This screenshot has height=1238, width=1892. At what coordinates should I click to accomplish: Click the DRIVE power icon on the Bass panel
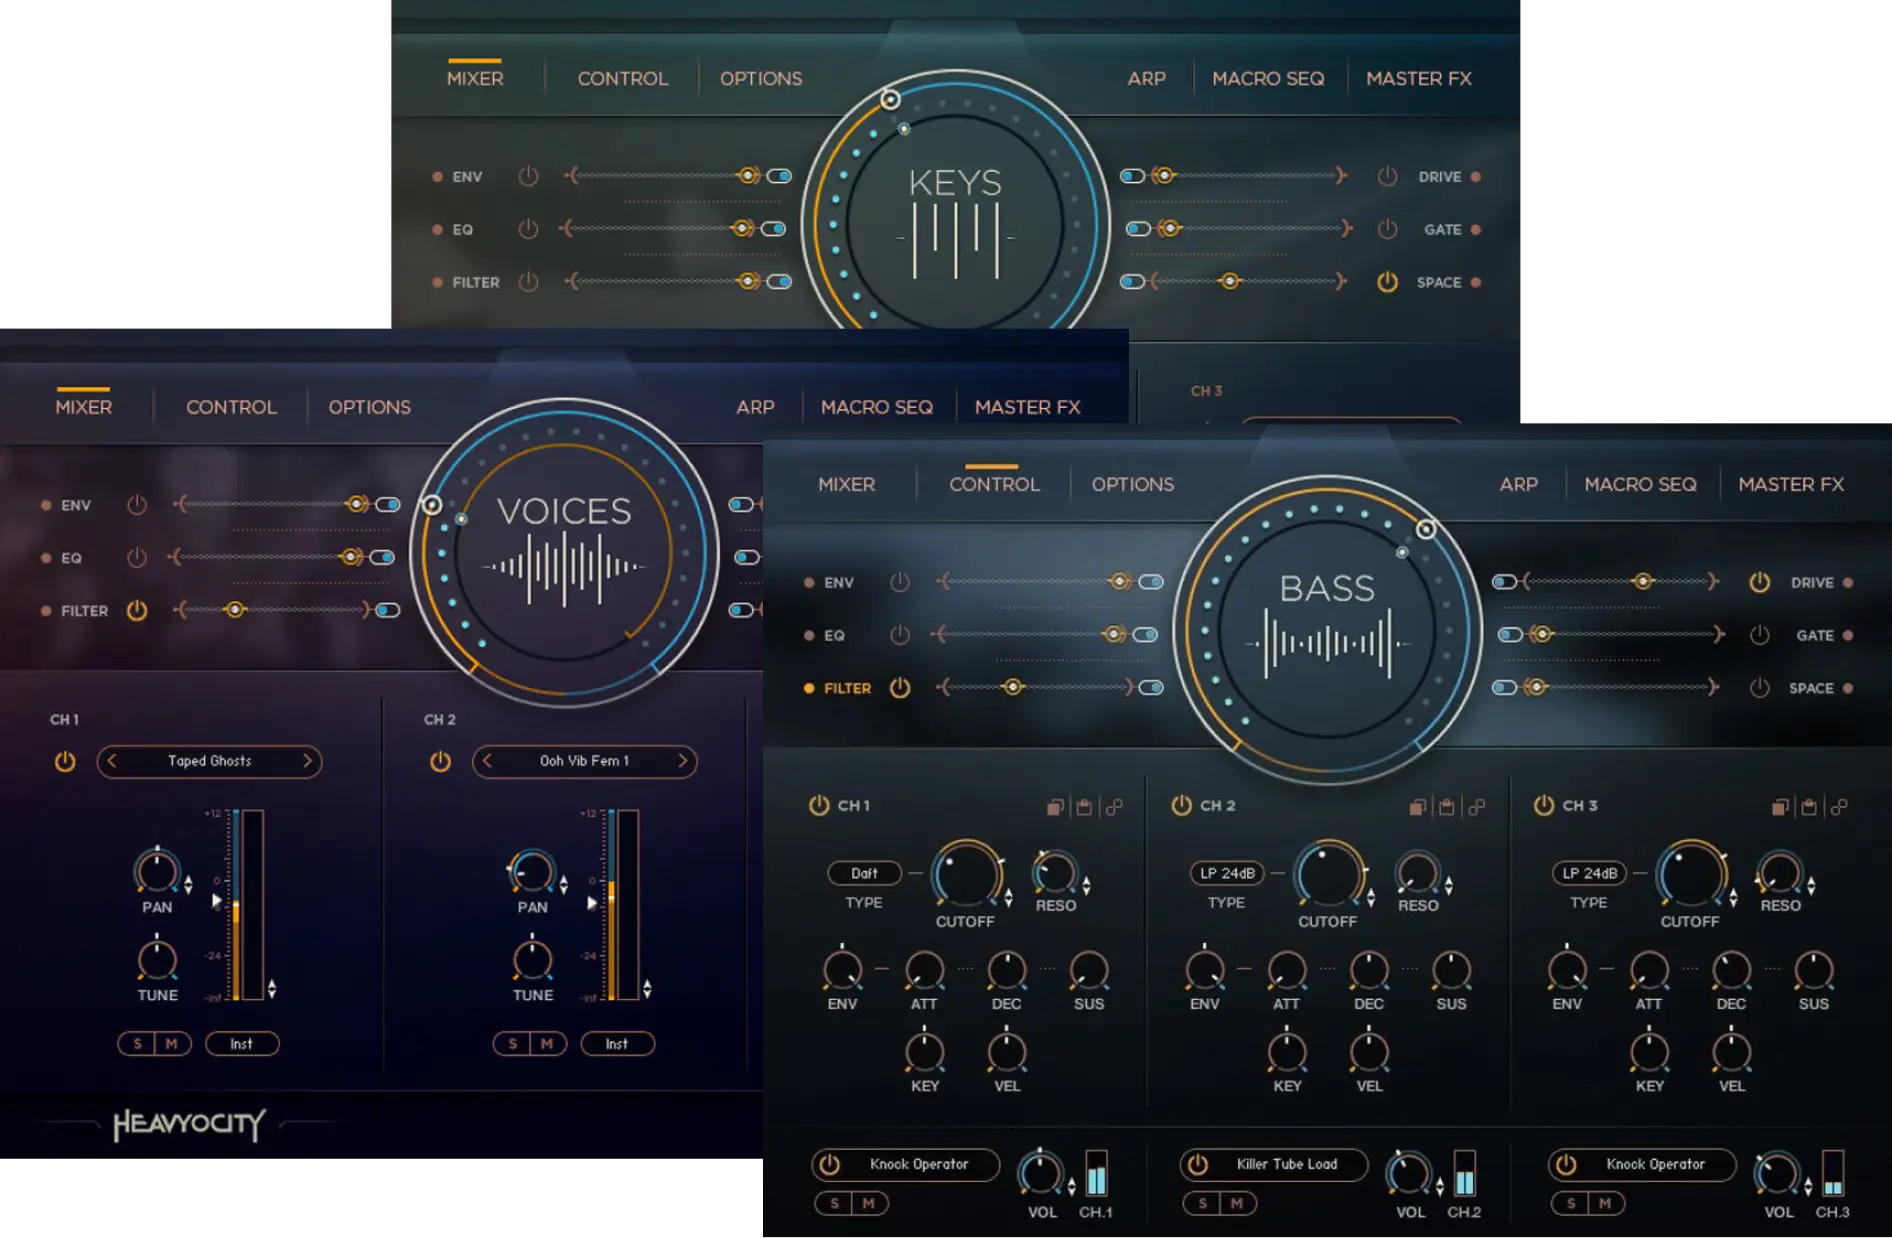coord(1758,582)
